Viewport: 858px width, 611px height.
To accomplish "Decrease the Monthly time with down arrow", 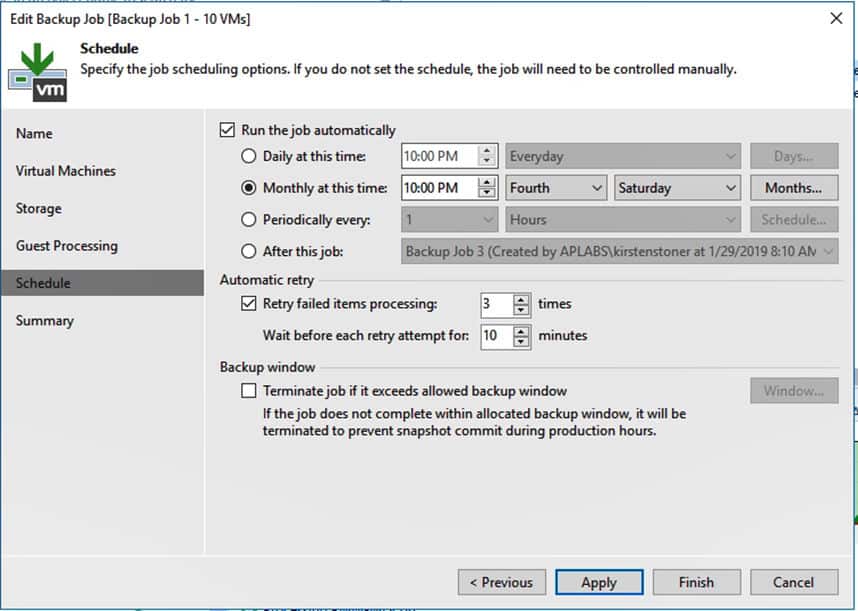I will [486, 194].
